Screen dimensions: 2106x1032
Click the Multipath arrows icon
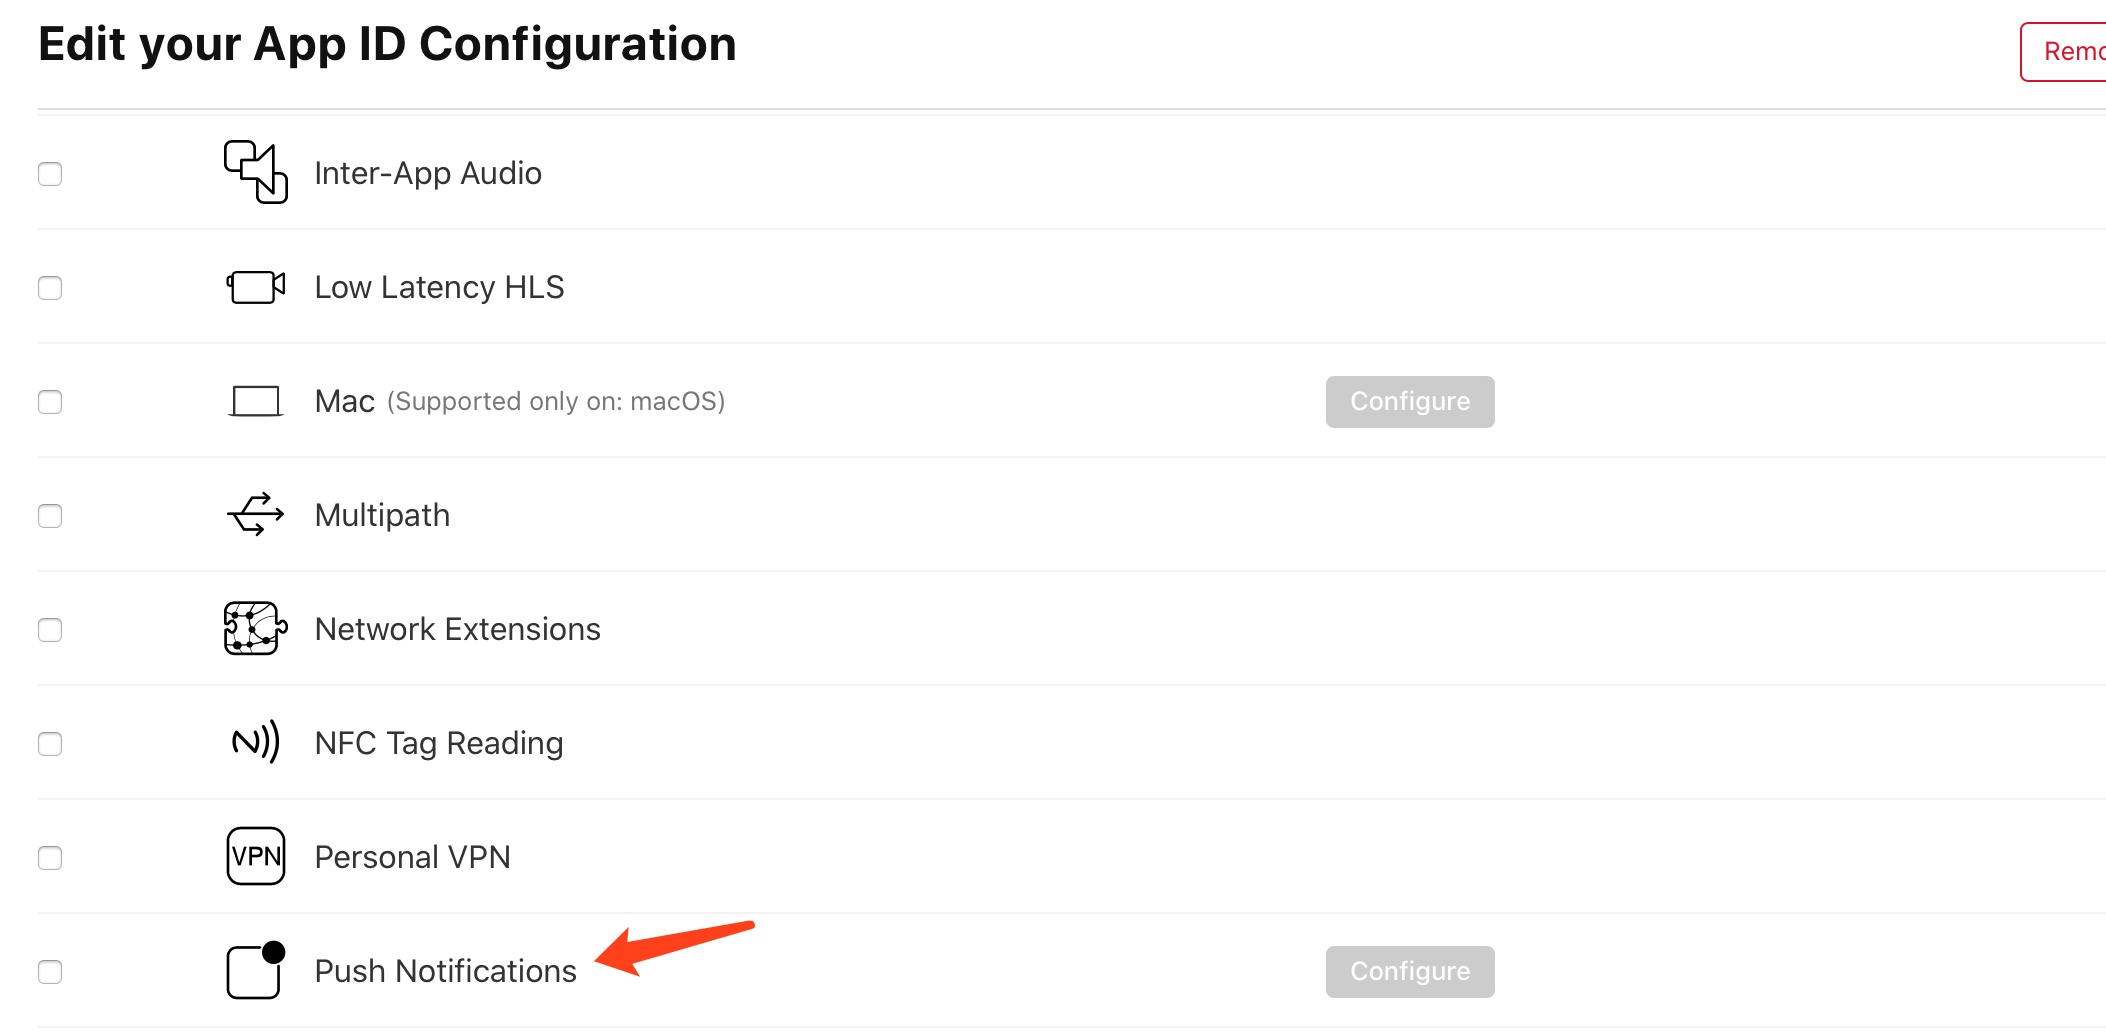tap(256, 514)
